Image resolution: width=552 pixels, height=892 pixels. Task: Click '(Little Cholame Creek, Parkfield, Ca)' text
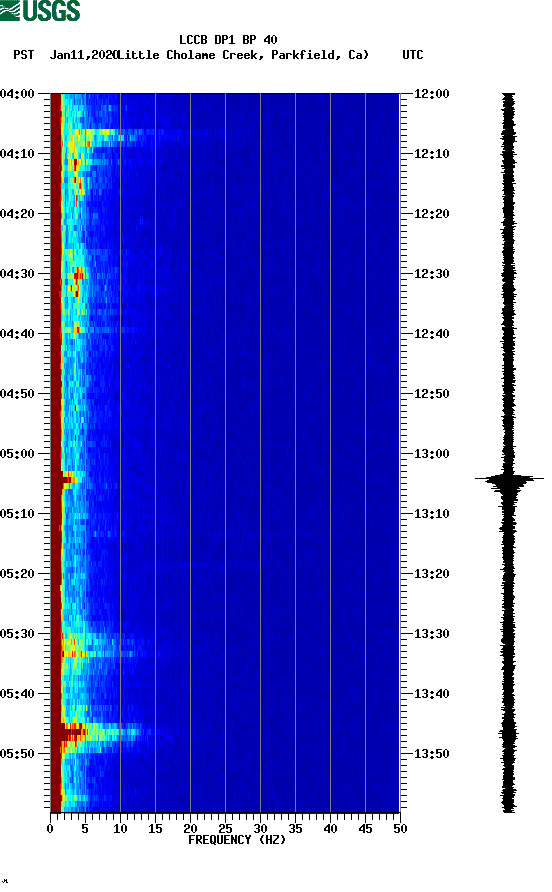(242, 55)
